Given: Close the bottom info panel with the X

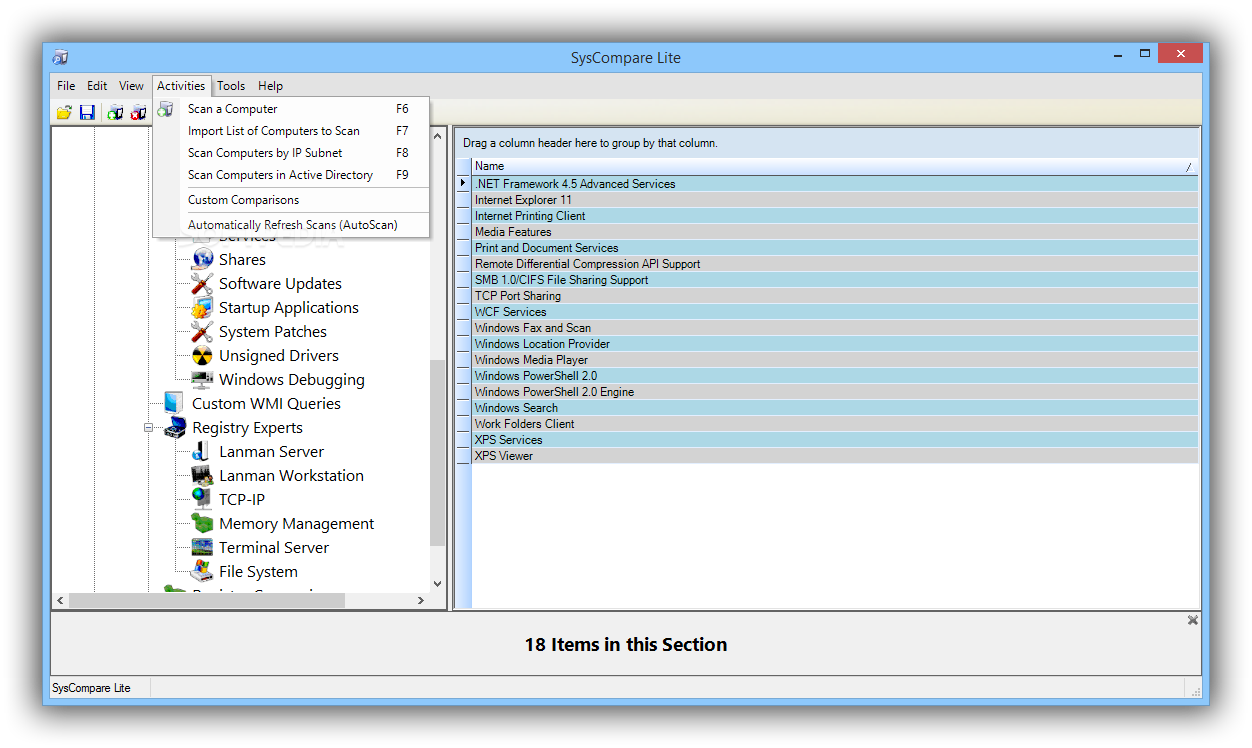Looking at the screenshot, I should (x=1192, y=620).
